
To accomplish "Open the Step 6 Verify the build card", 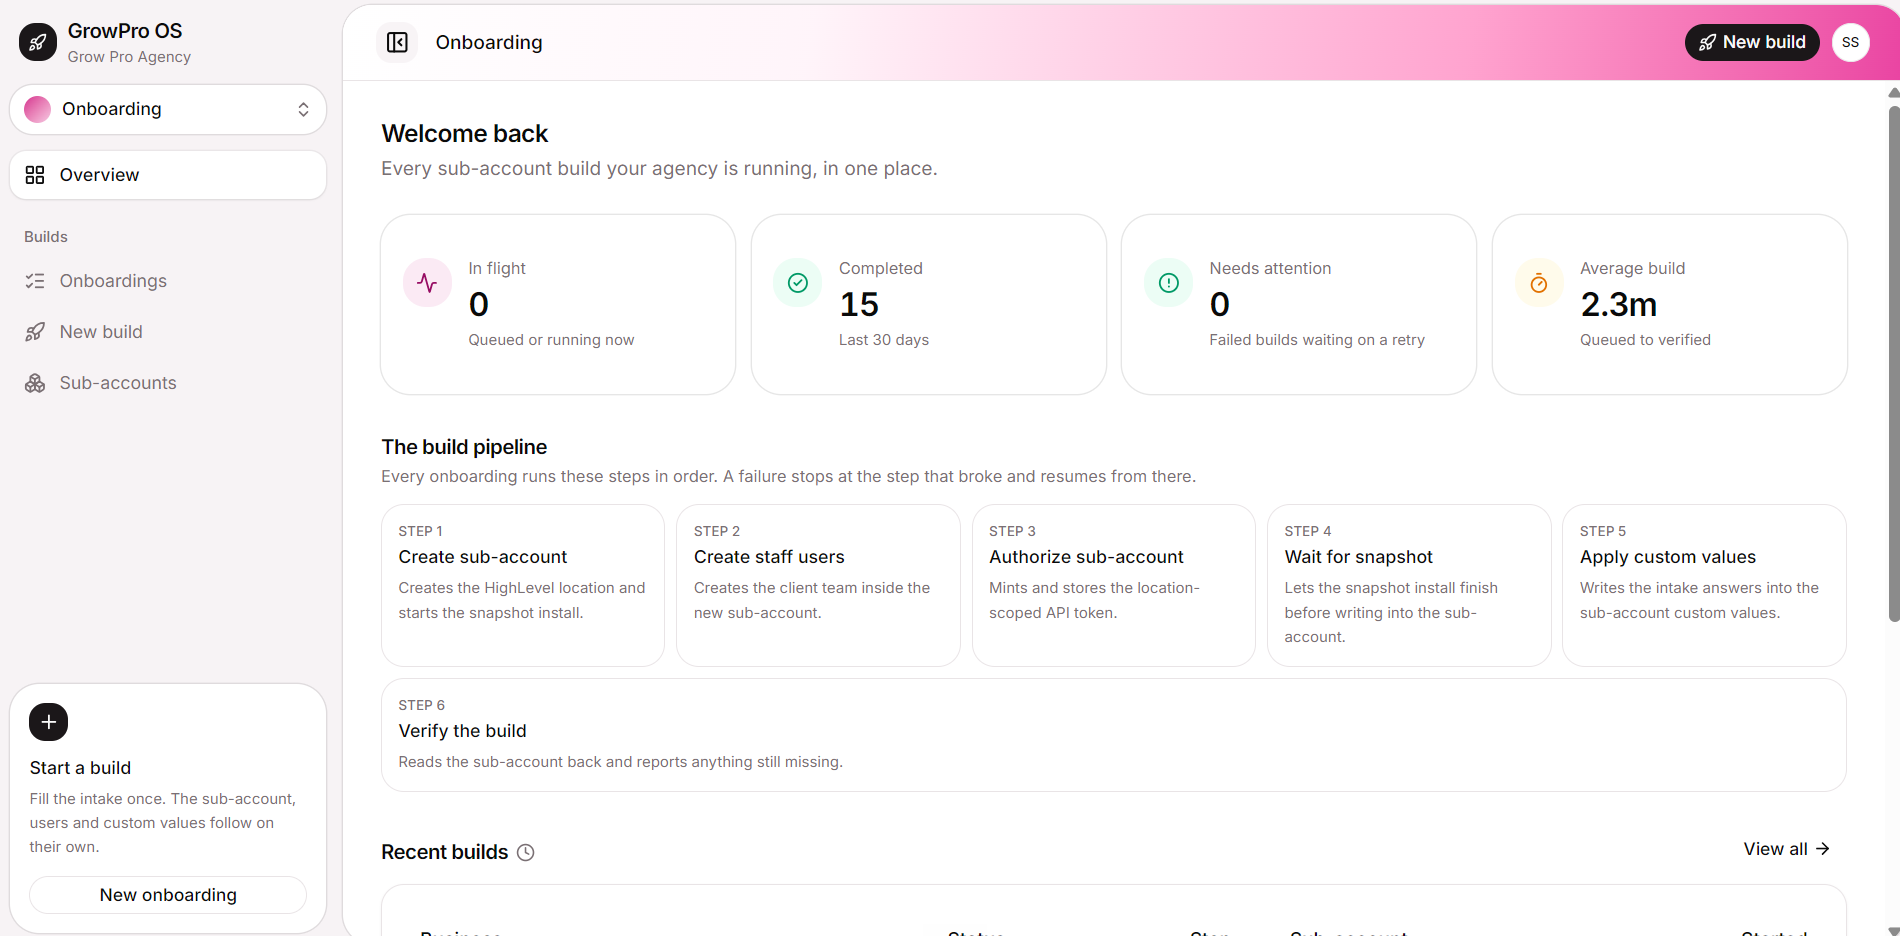I will pyautogui.click(x=1114, y=735).
